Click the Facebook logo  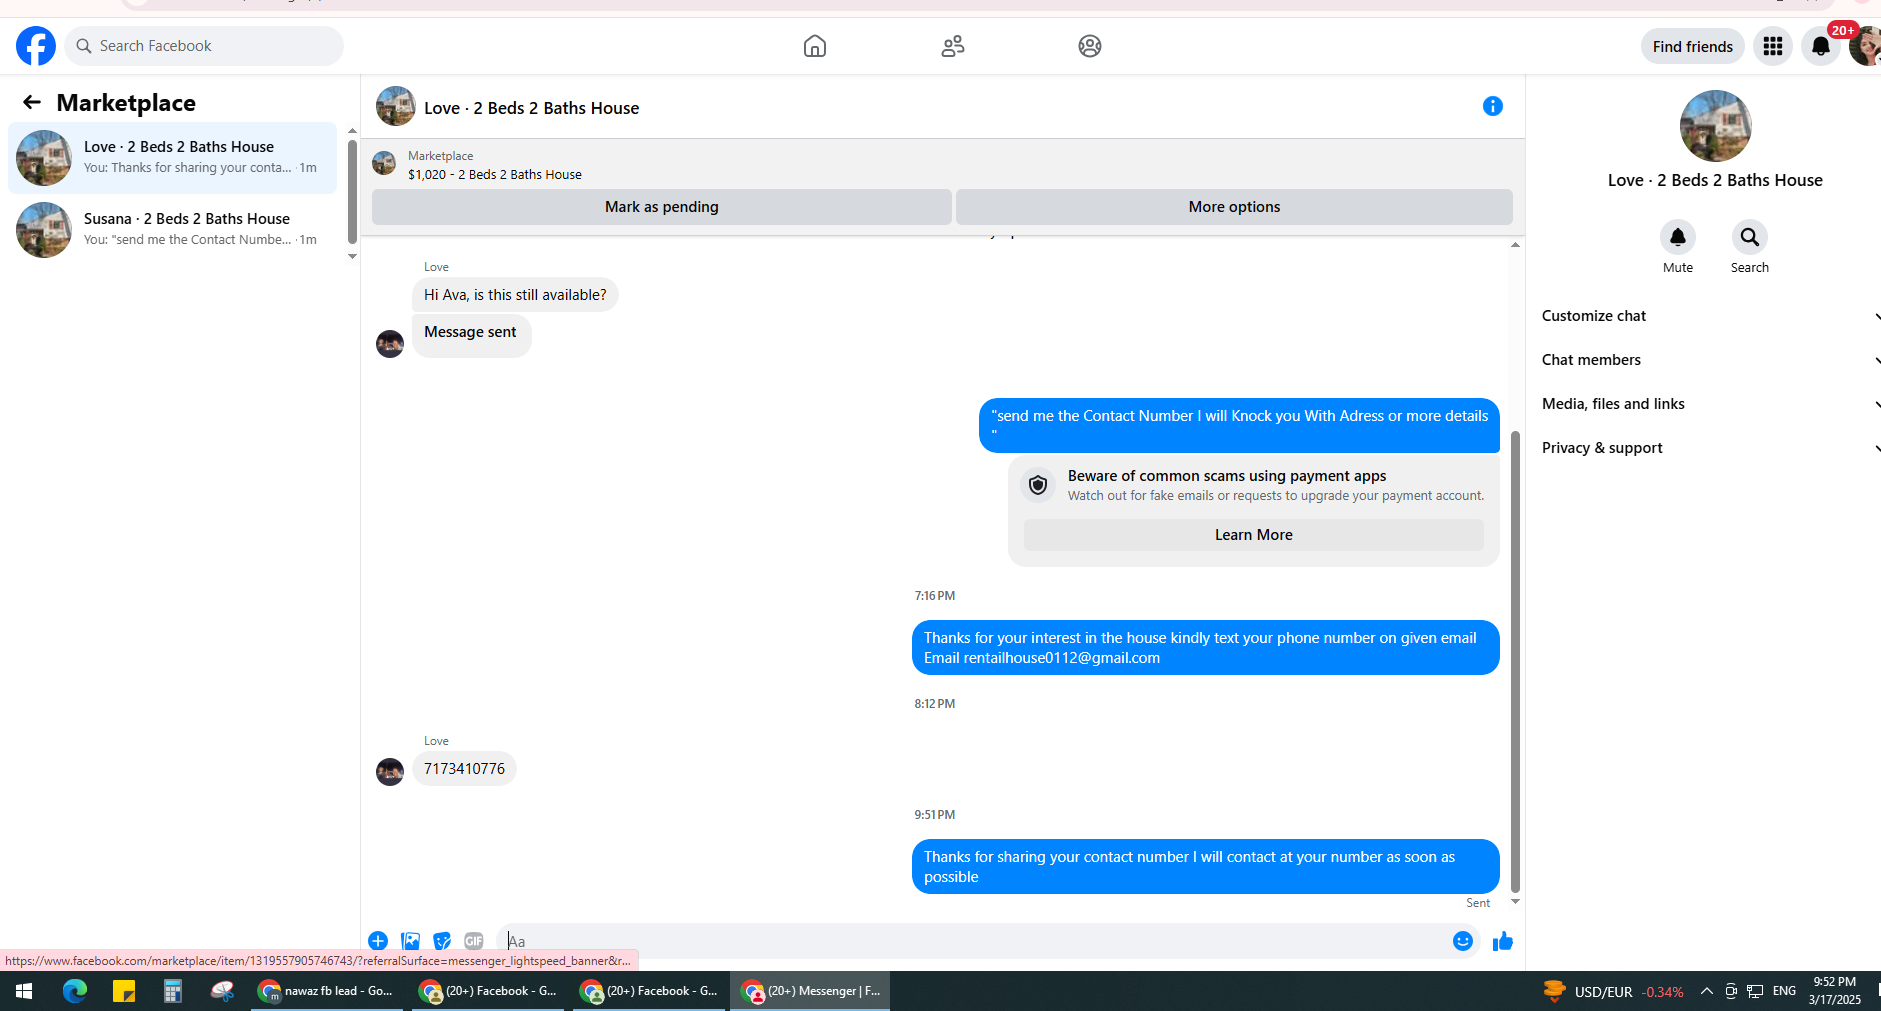coord(36,46)
